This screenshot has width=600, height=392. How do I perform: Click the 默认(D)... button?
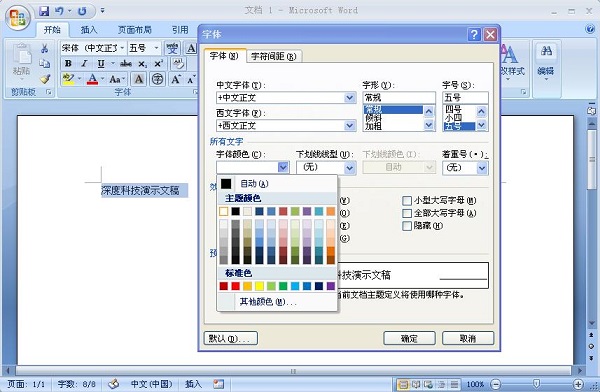(231, 338)
